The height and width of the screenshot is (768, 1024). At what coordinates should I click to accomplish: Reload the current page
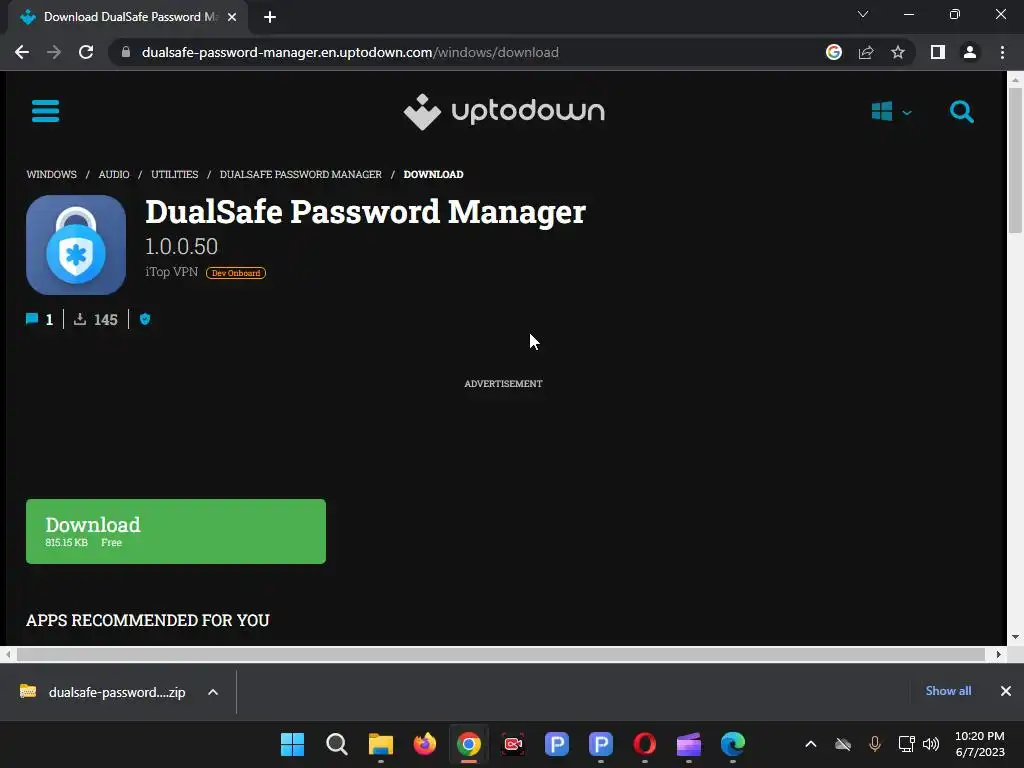point(86,52)
